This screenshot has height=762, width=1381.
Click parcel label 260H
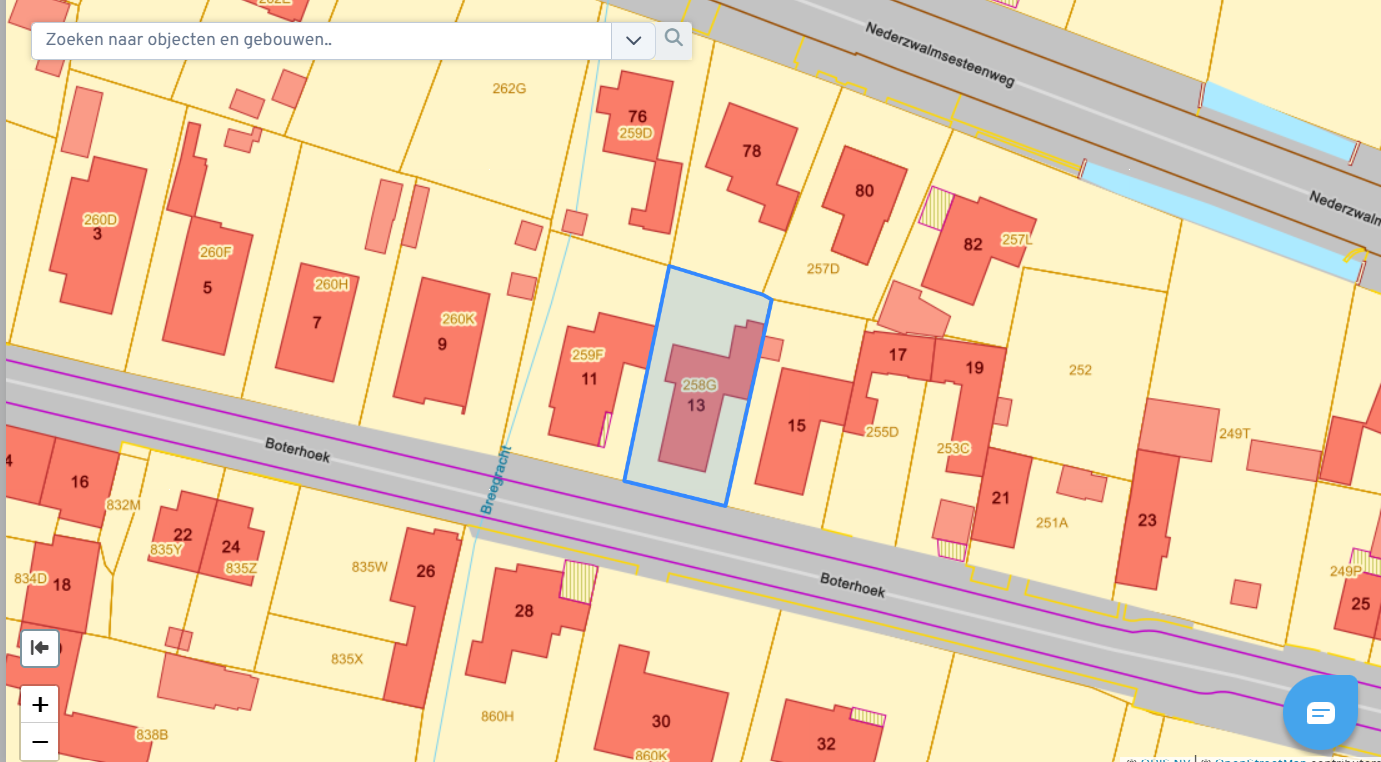click(332, 285)
